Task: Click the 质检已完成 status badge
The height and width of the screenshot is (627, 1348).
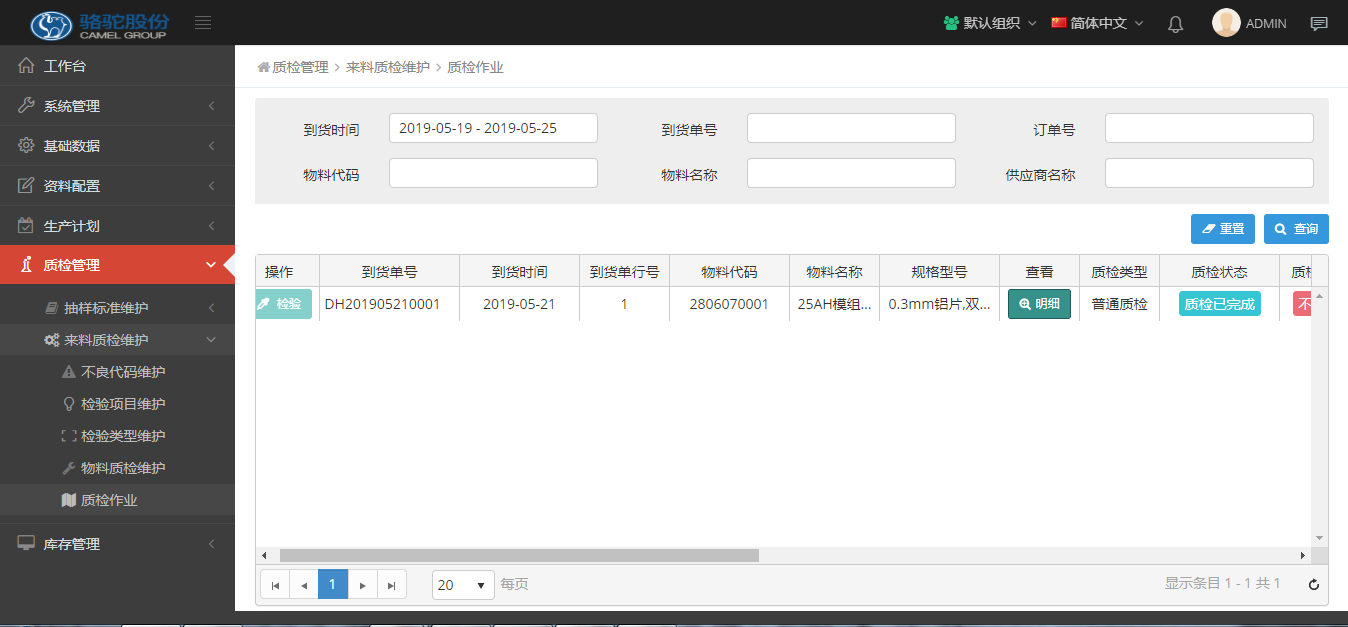Action: point(1219,304)
